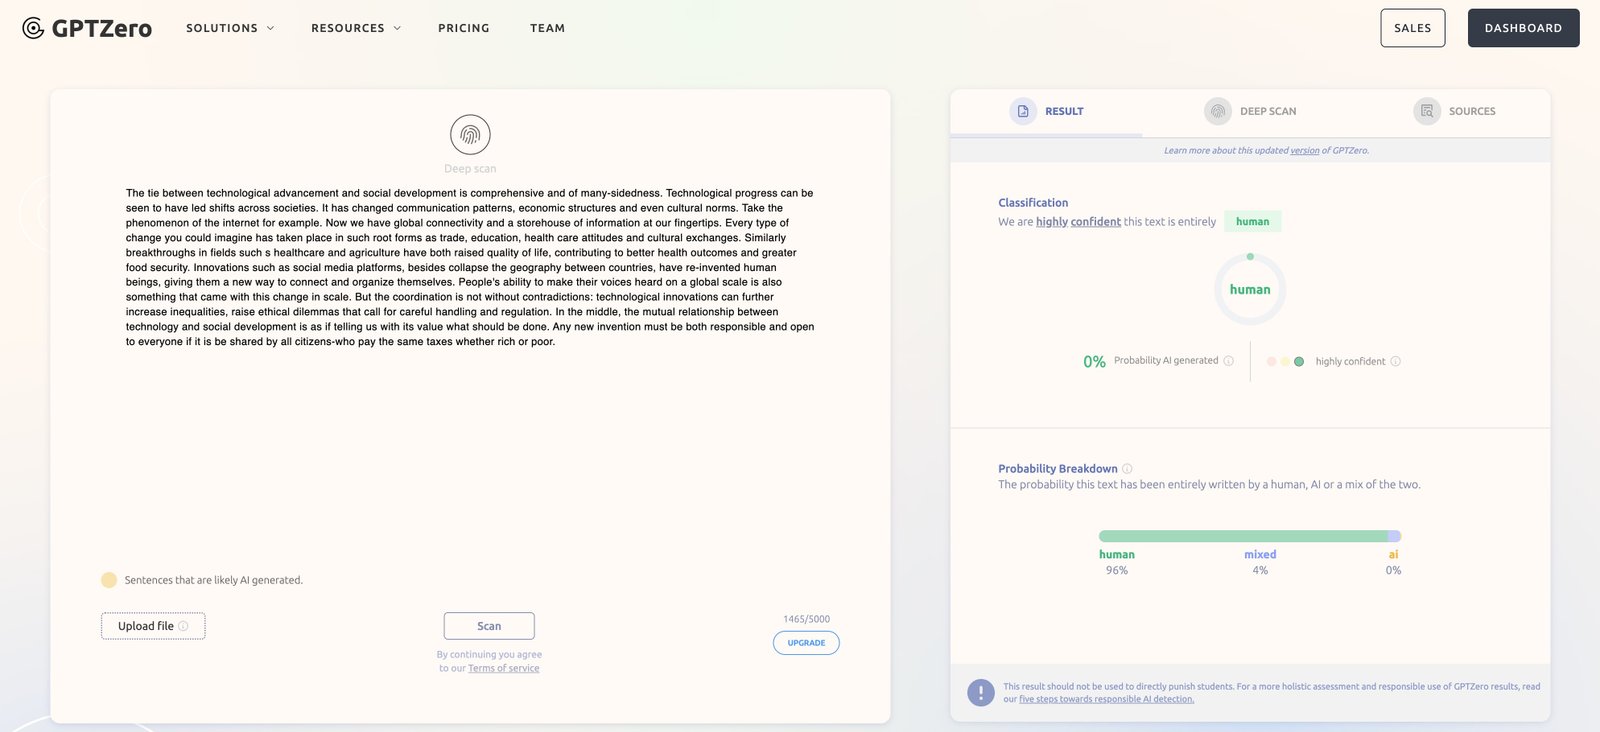
Task: Open the Dashboard
Action: click(x=1523, y=28)
